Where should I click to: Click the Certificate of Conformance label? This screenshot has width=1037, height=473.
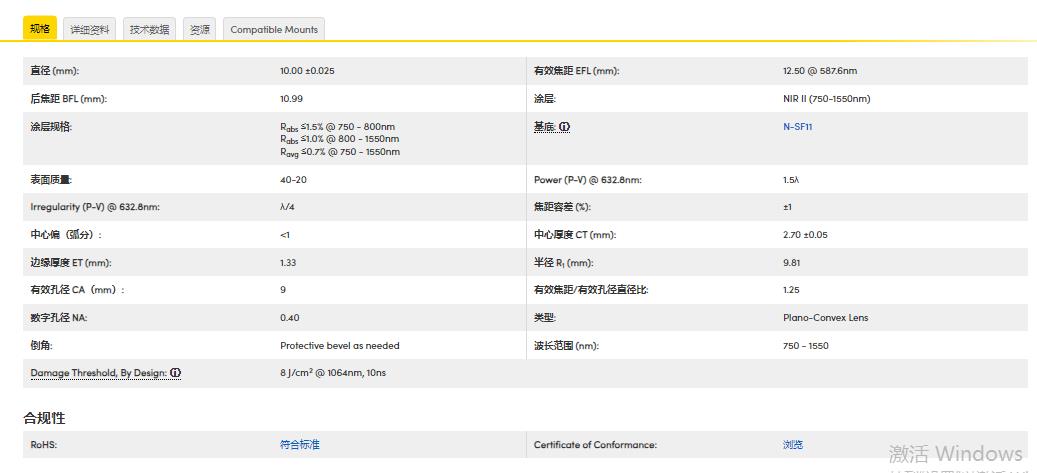595,445
